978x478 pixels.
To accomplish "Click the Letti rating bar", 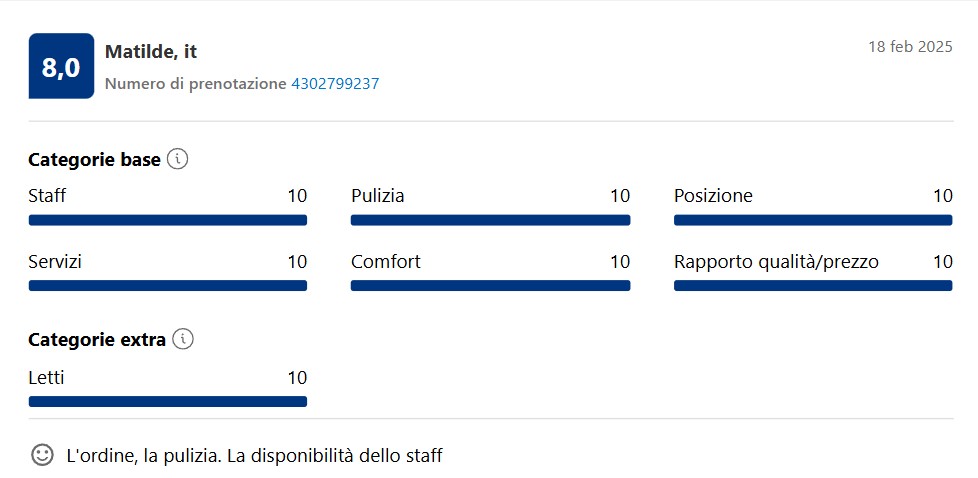I will point(168,402).
